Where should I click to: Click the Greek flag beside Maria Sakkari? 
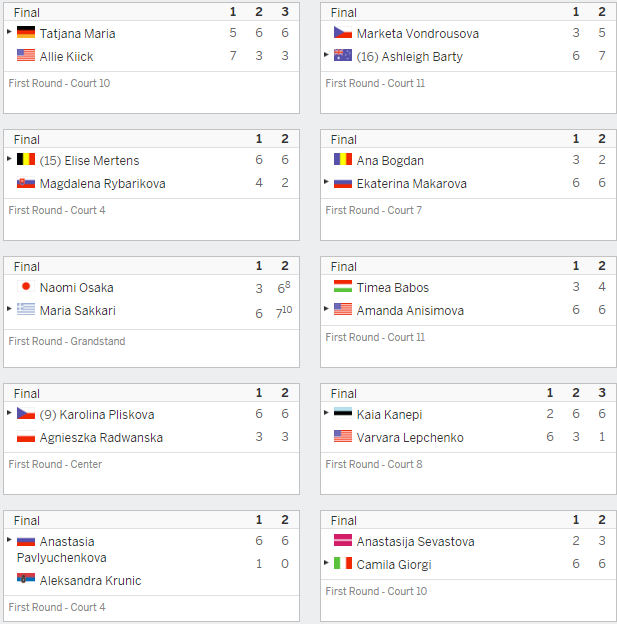(26, 309)
